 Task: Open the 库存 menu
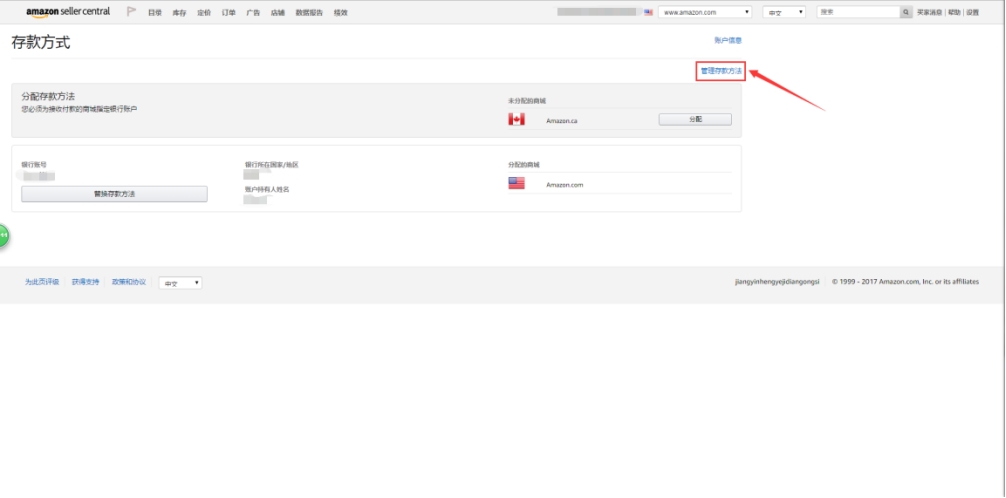pyautogui.click(x=180, y=12)
